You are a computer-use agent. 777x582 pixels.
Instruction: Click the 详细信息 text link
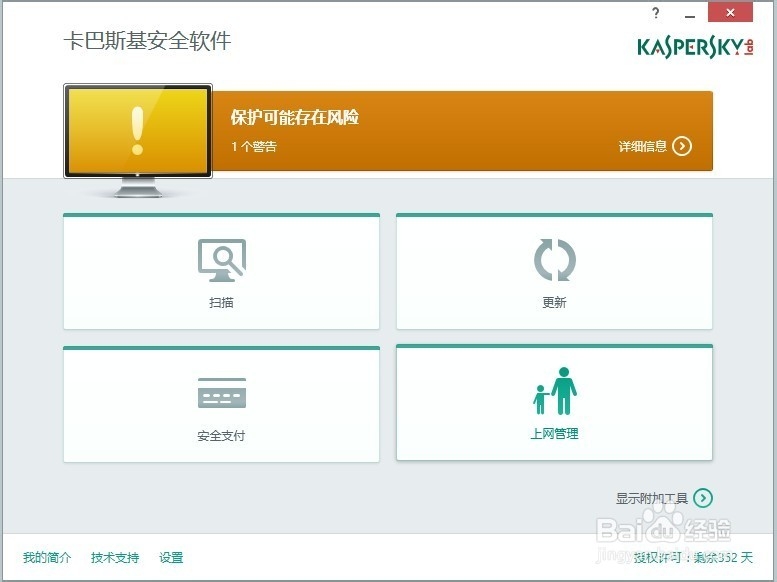pyautogui.click(x=643, y=146)
